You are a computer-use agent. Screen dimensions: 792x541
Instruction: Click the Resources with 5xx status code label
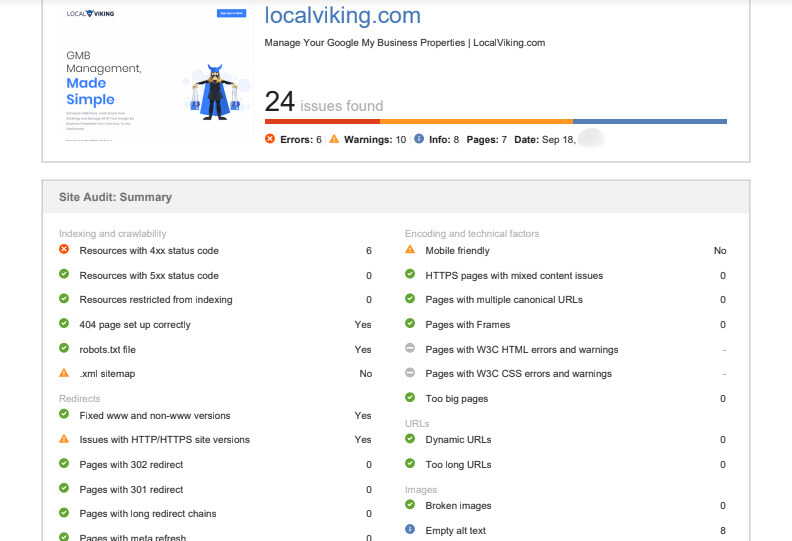click(149, 275)
